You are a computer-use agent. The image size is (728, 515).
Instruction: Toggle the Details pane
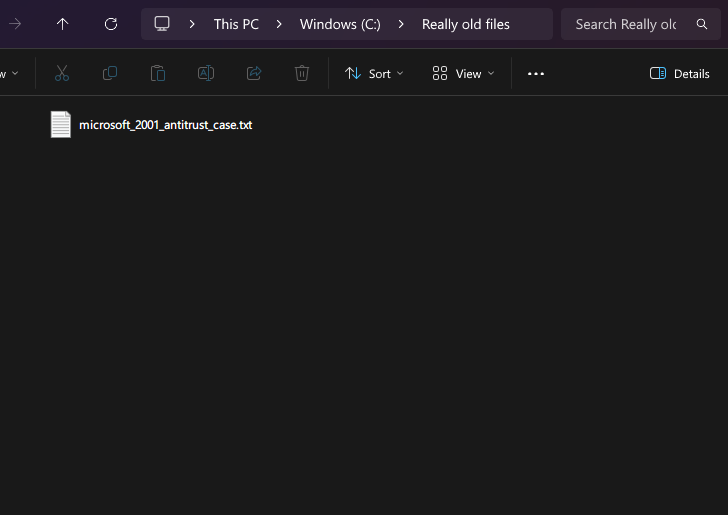click(x=679, y=73)
